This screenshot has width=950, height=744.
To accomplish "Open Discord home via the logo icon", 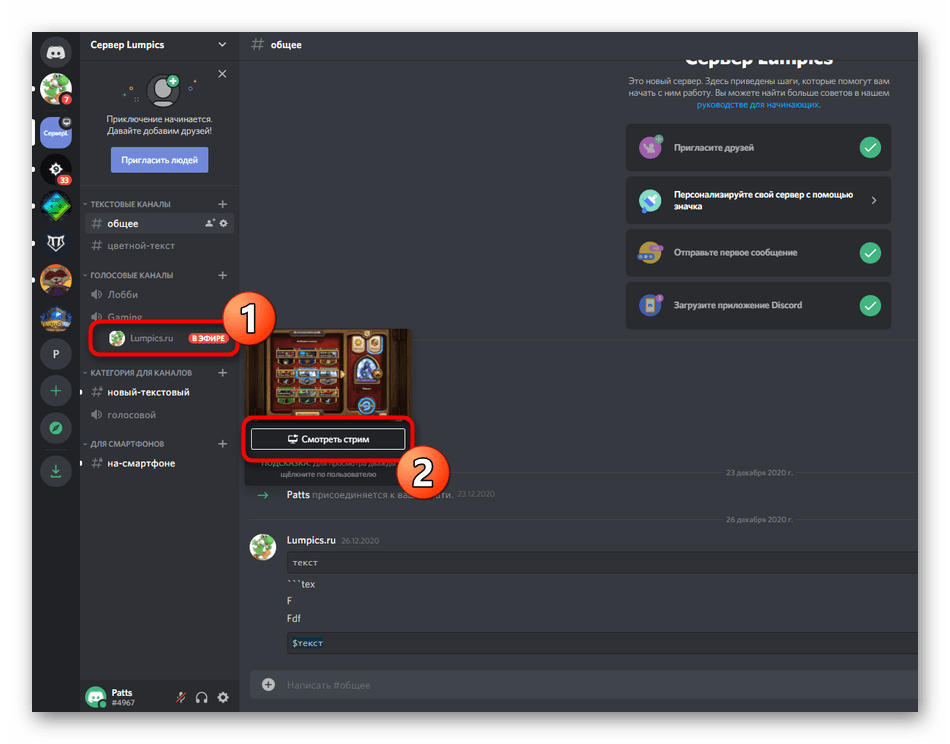I will (x=55, y=50).
